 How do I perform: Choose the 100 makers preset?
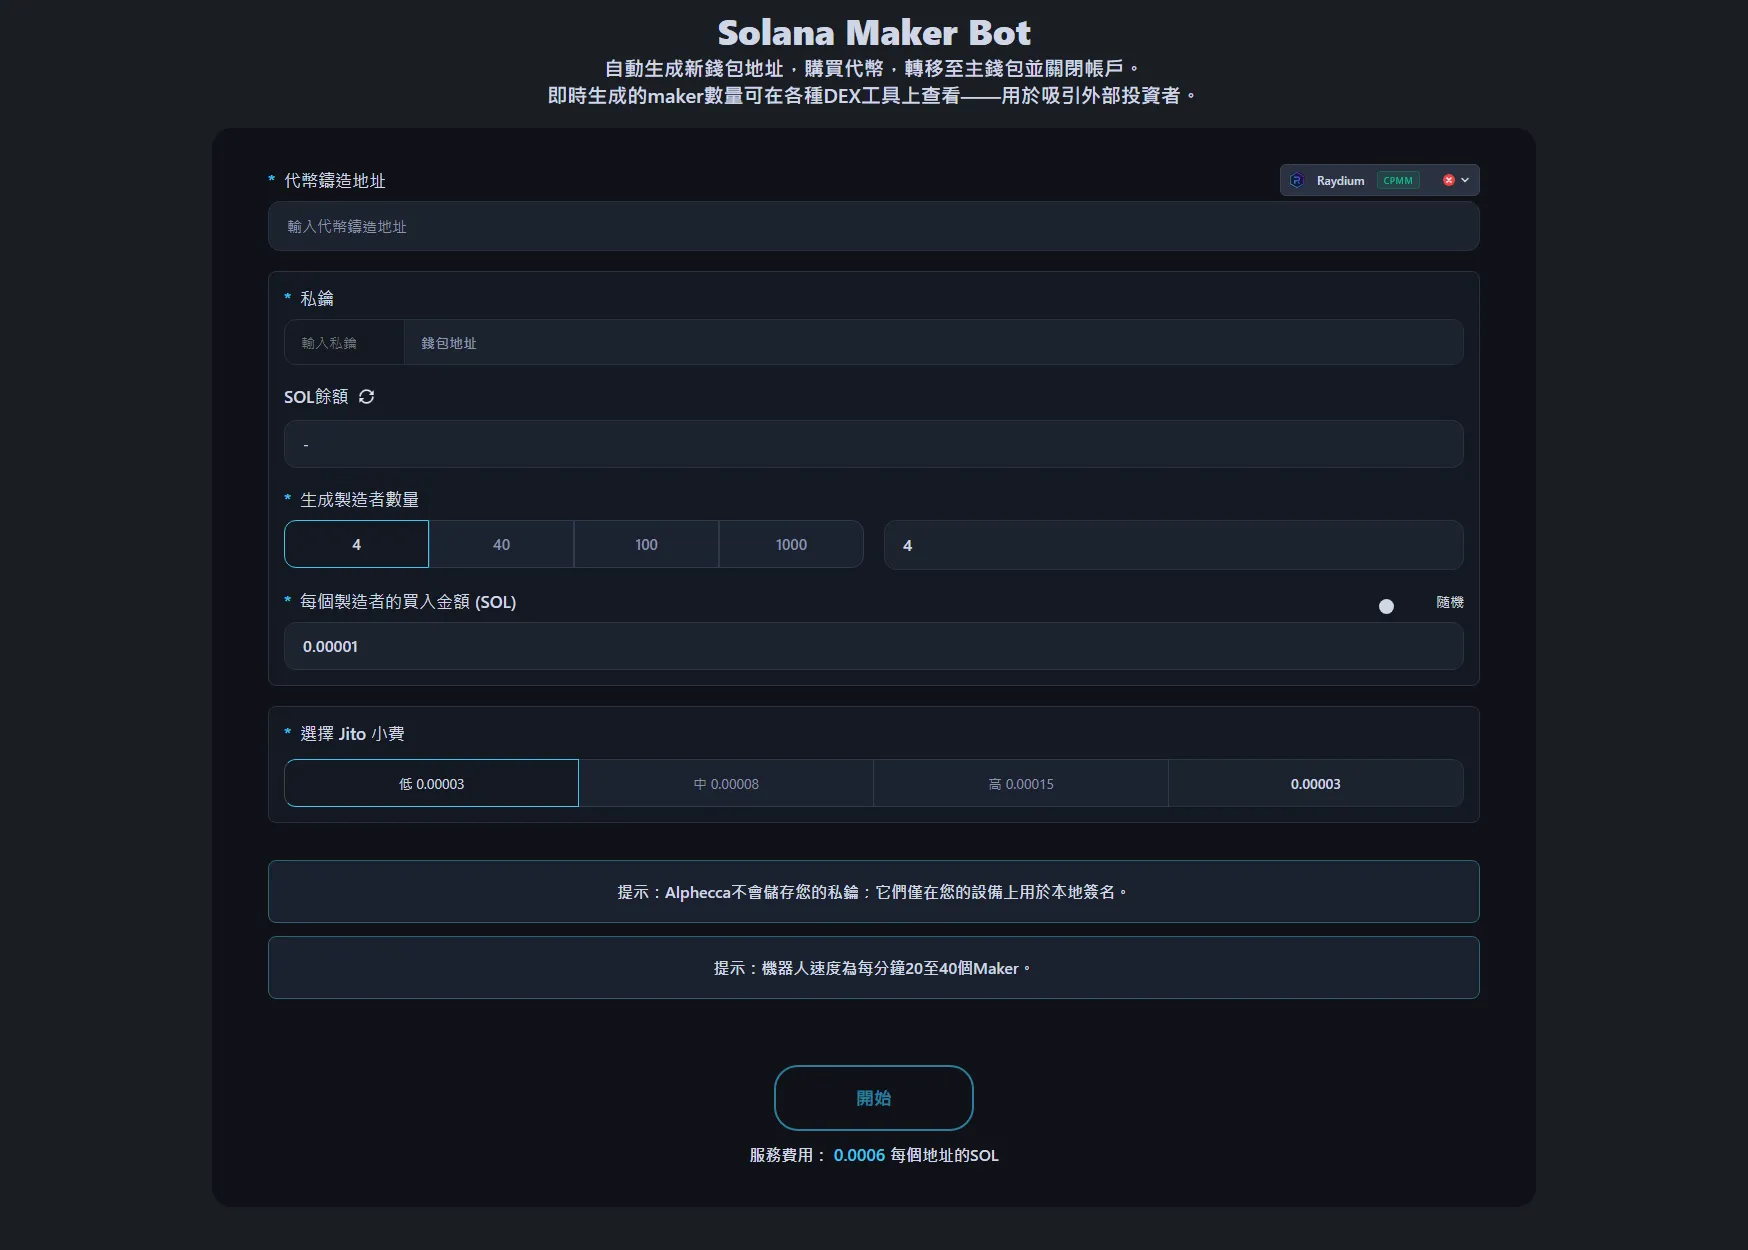tap(646, 545)
